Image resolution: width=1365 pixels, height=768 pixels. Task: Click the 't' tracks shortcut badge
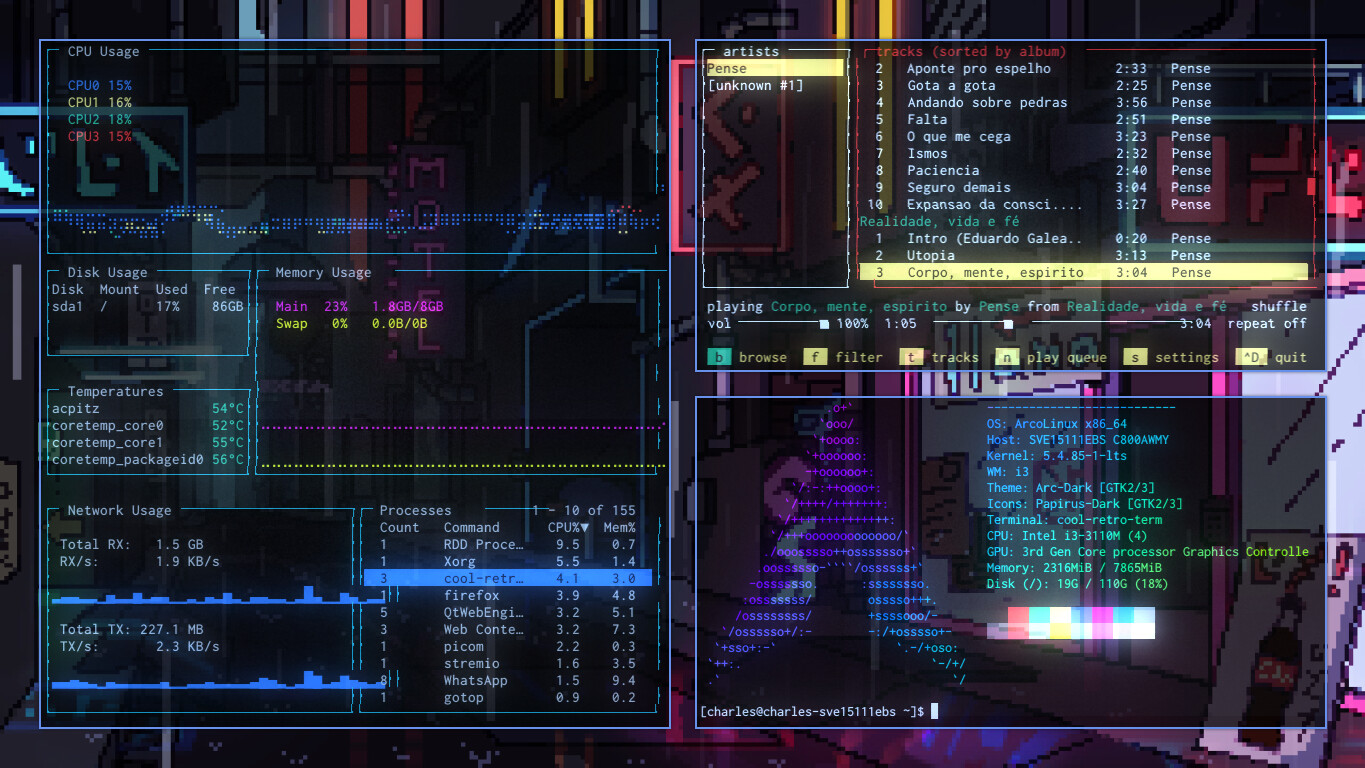911,357
